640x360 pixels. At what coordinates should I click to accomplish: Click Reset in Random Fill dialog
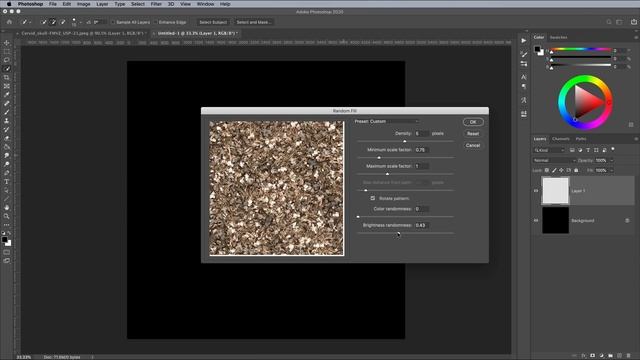473,133
